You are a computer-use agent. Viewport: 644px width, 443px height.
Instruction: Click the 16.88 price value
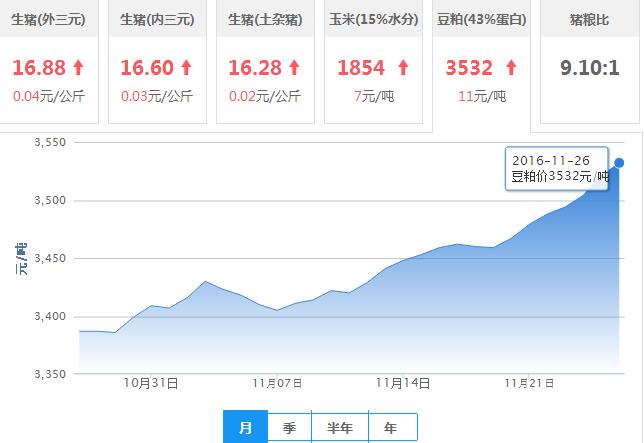point(39,68)
